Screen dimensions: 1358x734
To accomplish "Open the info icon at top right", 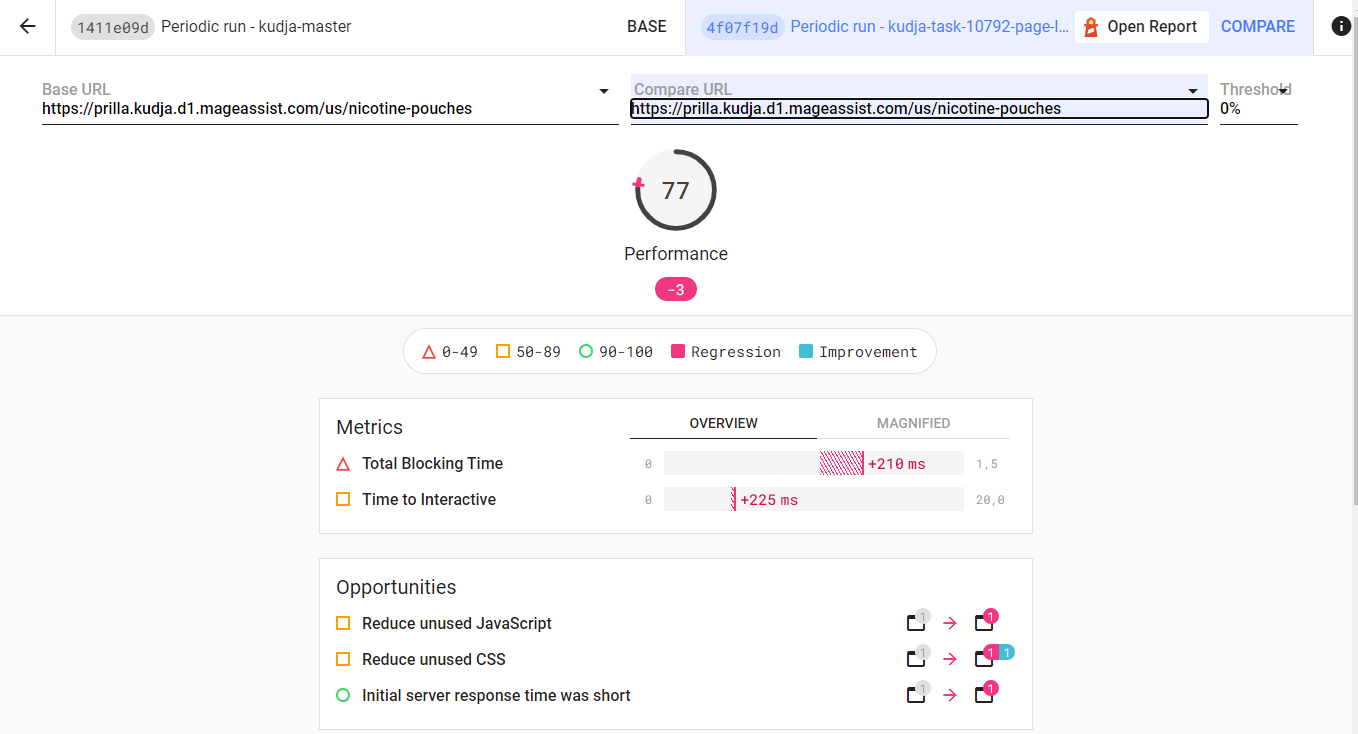I will click(1341, 27).
